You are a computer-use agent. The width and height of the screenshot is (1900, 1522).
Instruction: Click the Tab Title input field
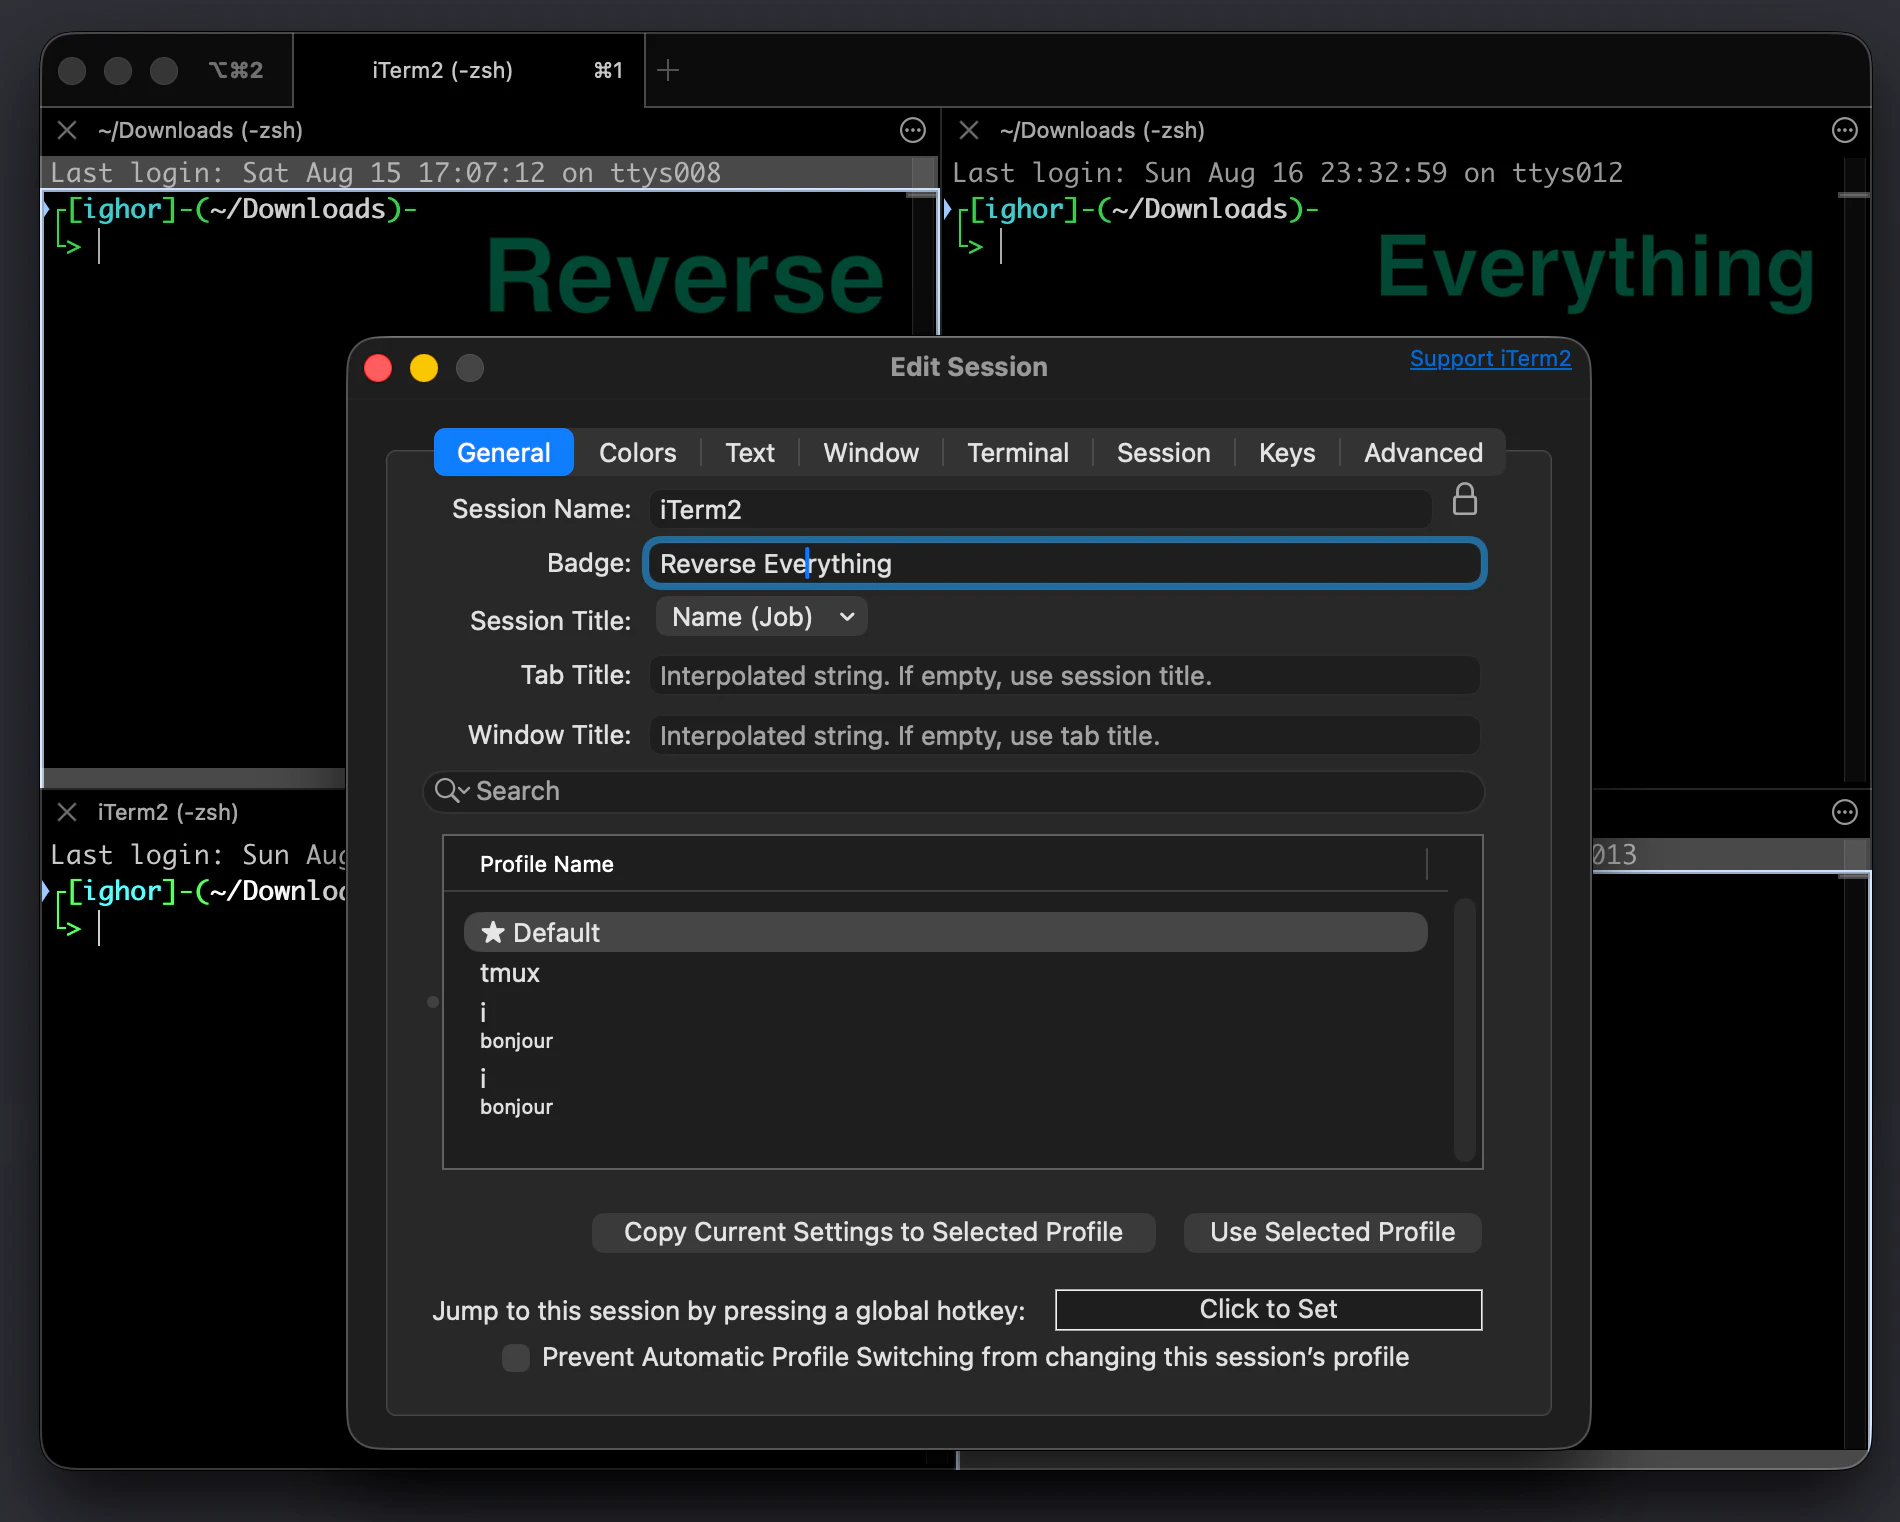(1065, 676)
